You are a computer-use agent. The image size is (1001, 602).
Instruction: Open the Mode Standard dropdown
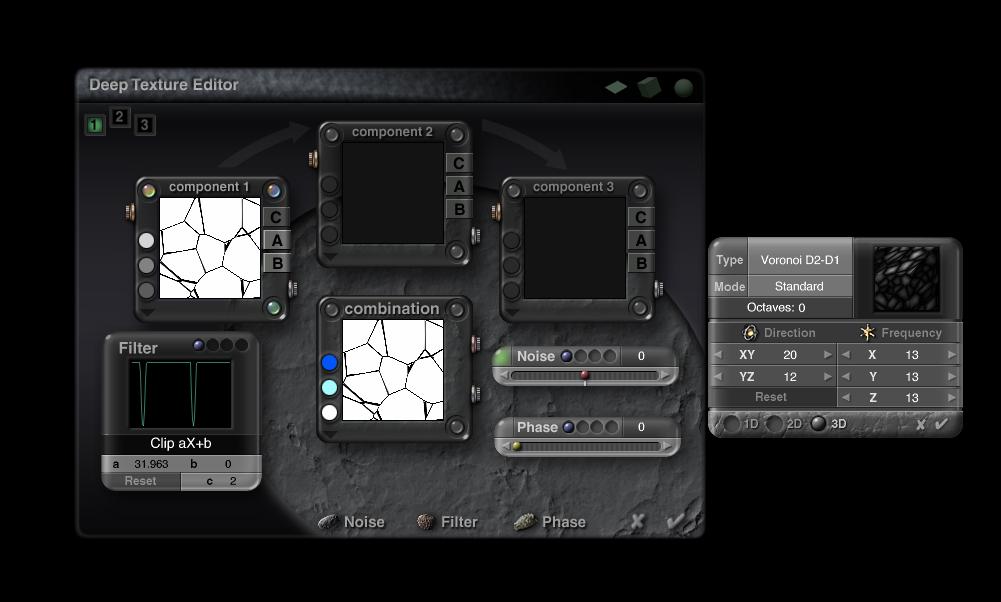pyautogui.click(x=799, y=286)
